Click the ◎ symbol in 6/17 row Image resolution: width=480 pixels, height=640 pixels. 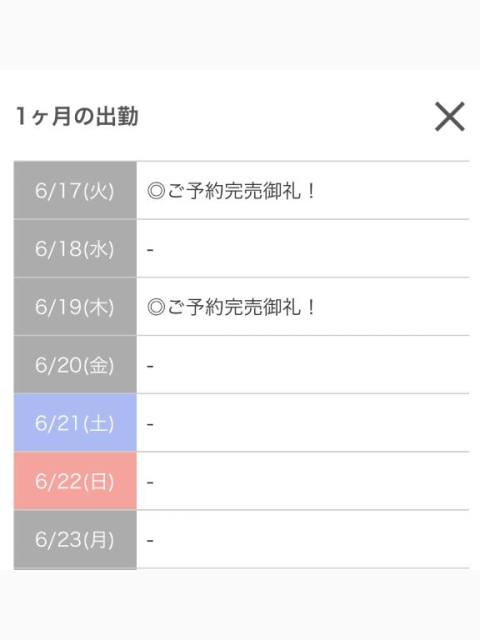click(156, 191)
